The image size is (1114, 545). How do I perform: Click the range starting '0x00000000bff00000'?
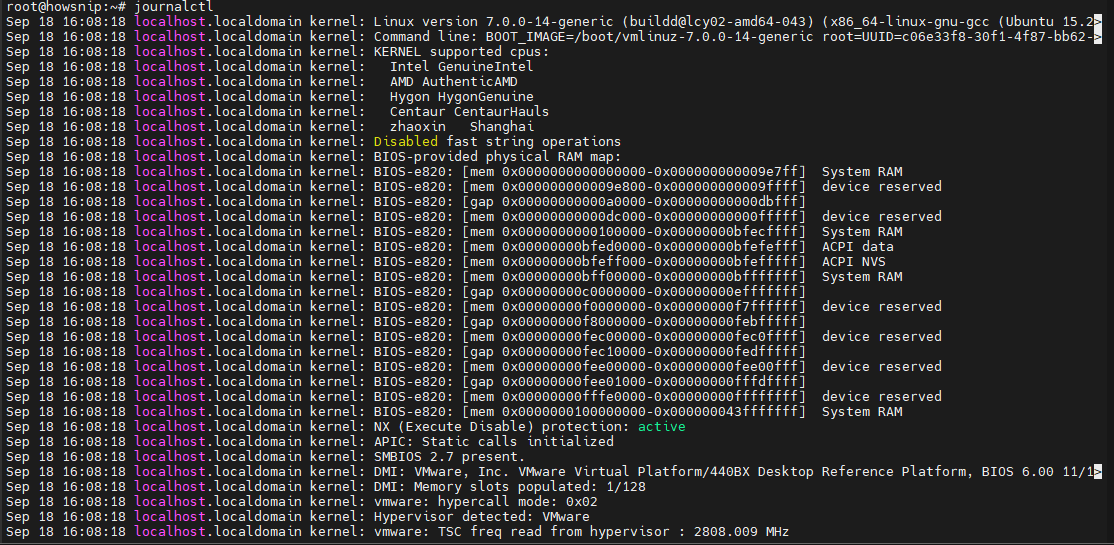coord(634,276)
